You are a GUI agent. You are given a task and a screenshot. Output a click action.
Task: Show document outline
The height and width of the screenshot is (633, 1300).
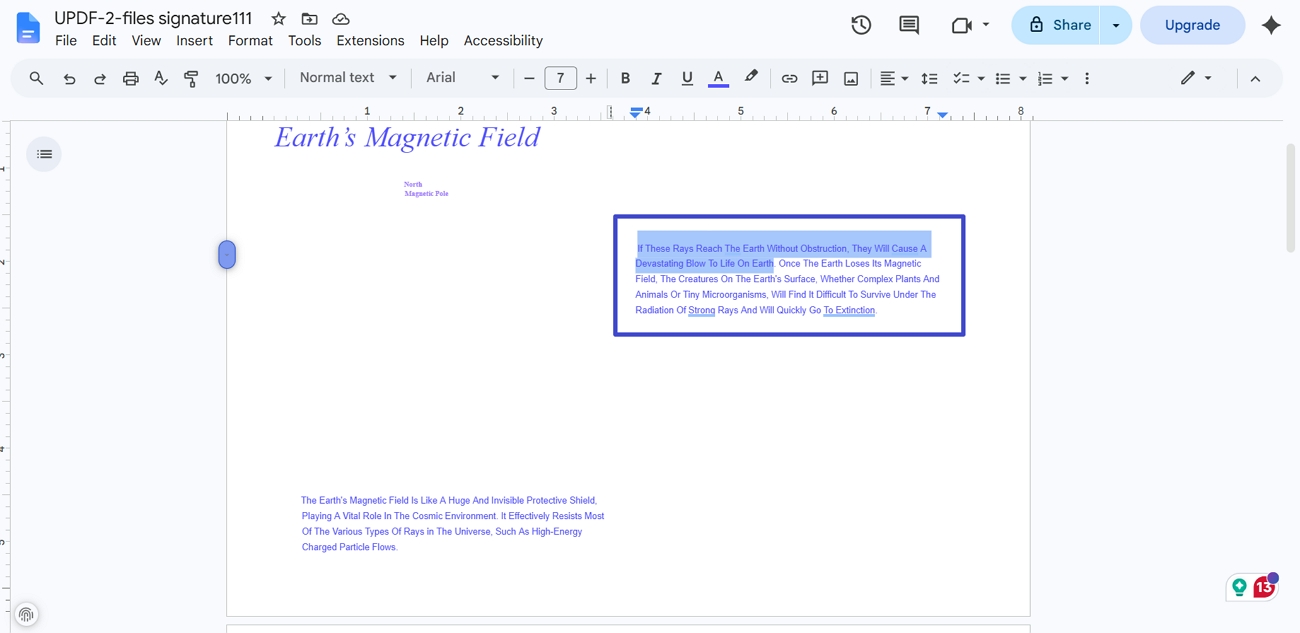pos(44,154)
